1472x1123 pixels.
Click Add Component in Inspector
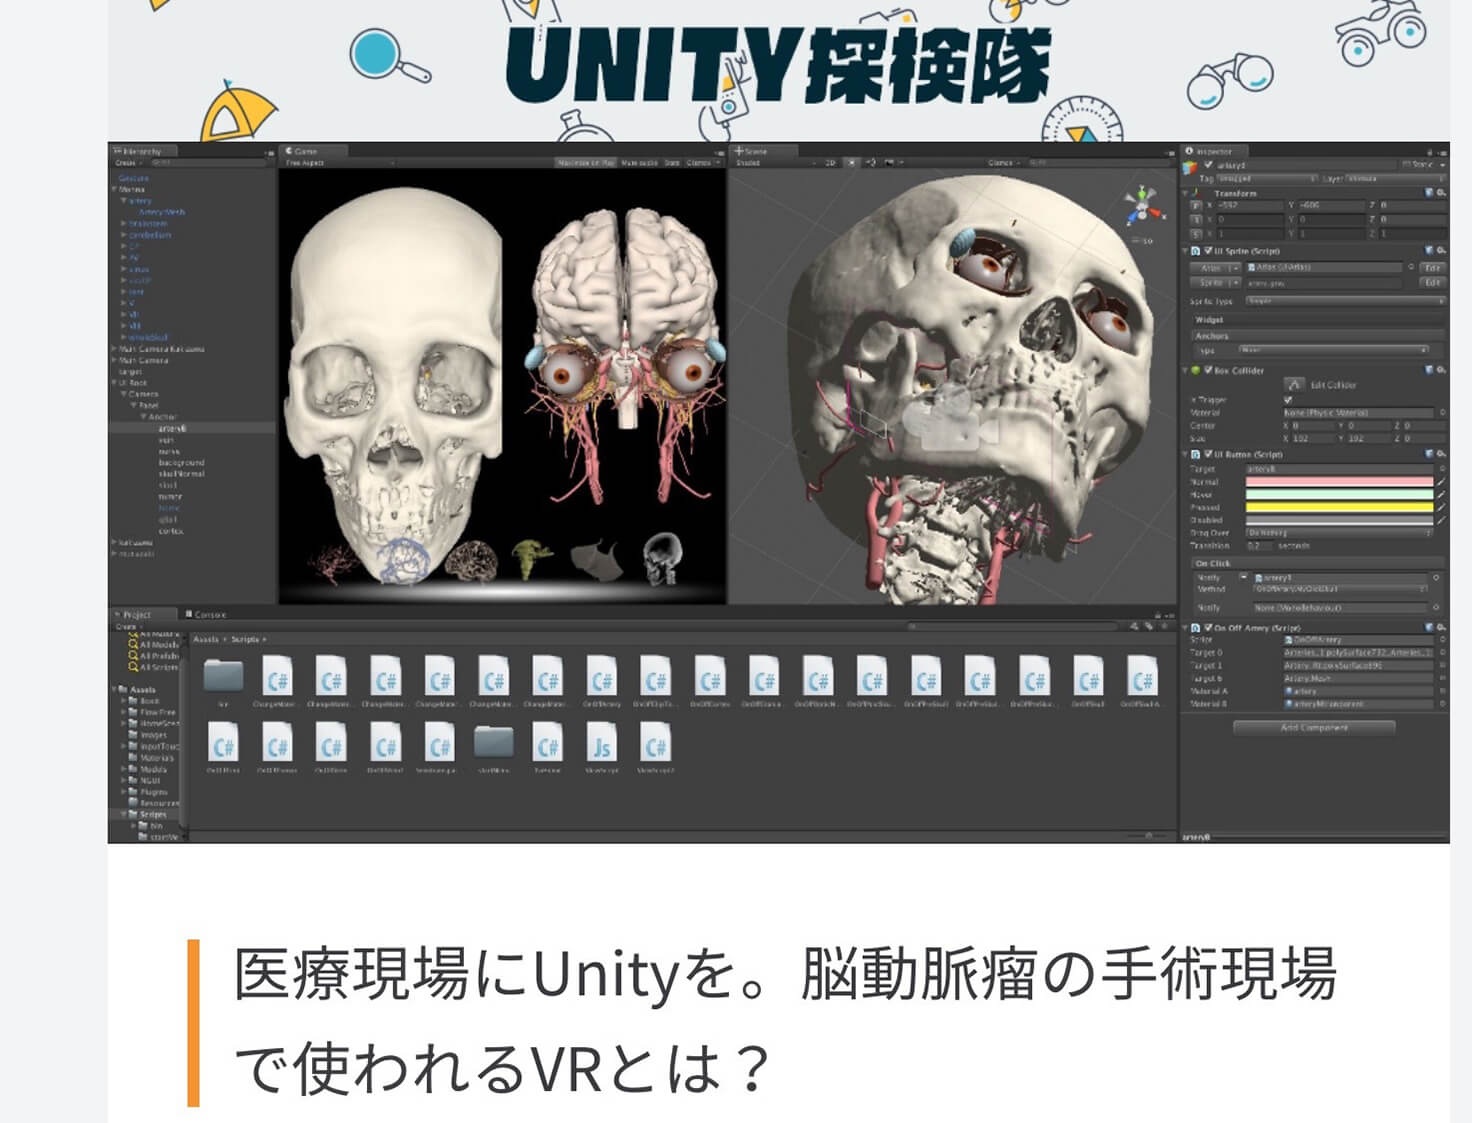tap(1314, 728)
